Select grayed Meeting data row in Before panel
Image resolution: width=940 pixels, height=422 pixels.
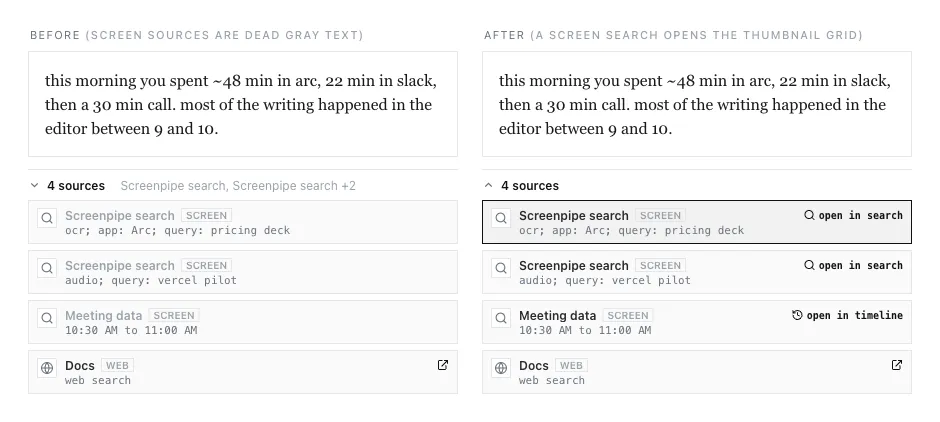click(243, 322)
